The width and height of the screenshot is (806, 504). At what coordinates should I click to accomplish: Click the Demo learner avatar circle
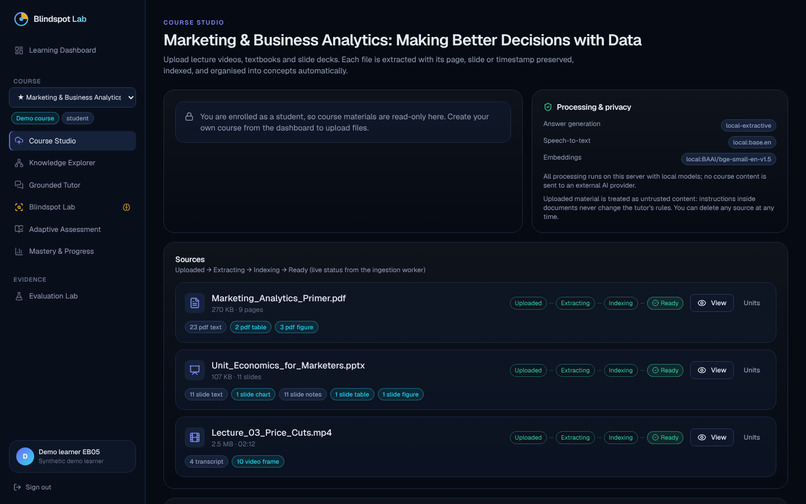point(25,456)
